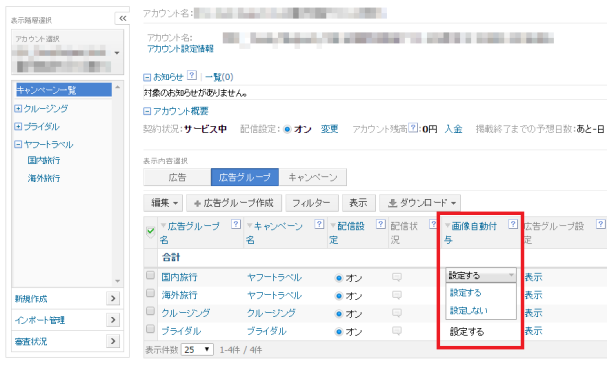607x368 pixels.
Task: Click 表示 link in ブライダル row
Action: (533, 331)
